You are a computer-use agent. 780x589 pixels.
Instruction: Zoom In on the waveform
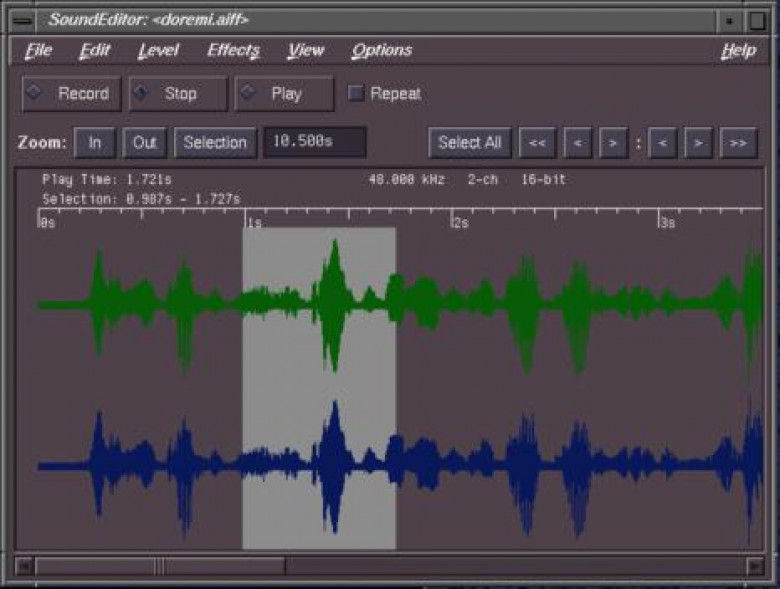tap(95, 143)
